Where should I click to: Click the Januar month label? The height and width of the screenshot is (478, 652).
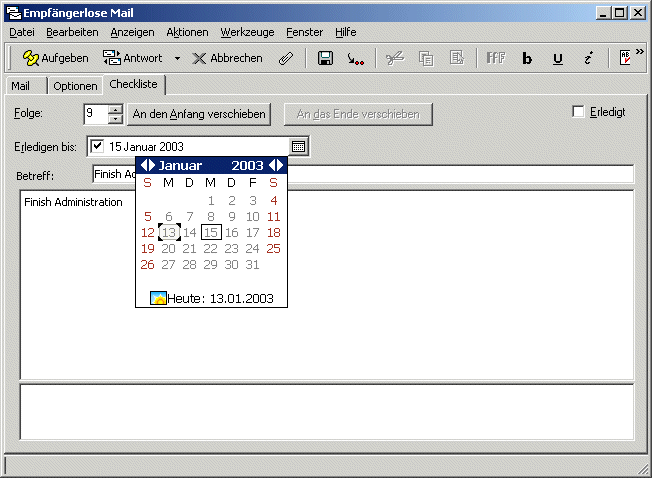180,165
